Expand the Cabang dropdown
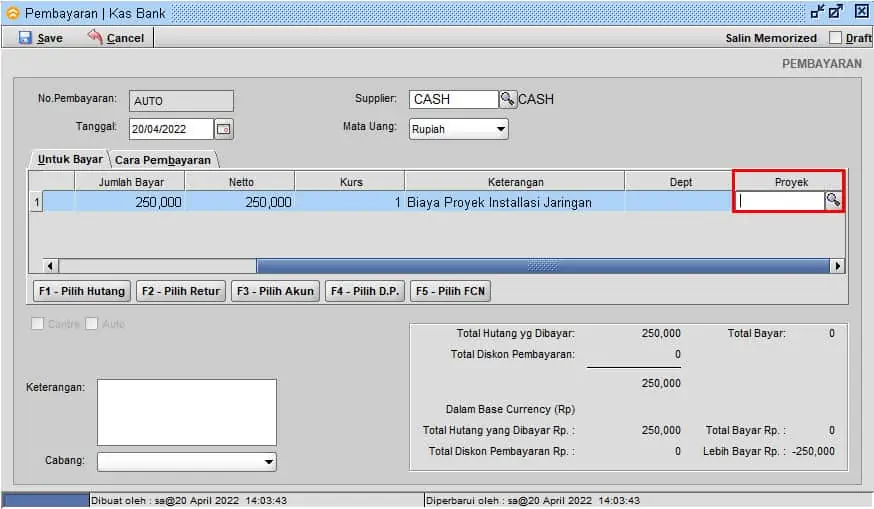Viewport: 874px width, 509px height. pyautogui.click(x=268, y=462)
